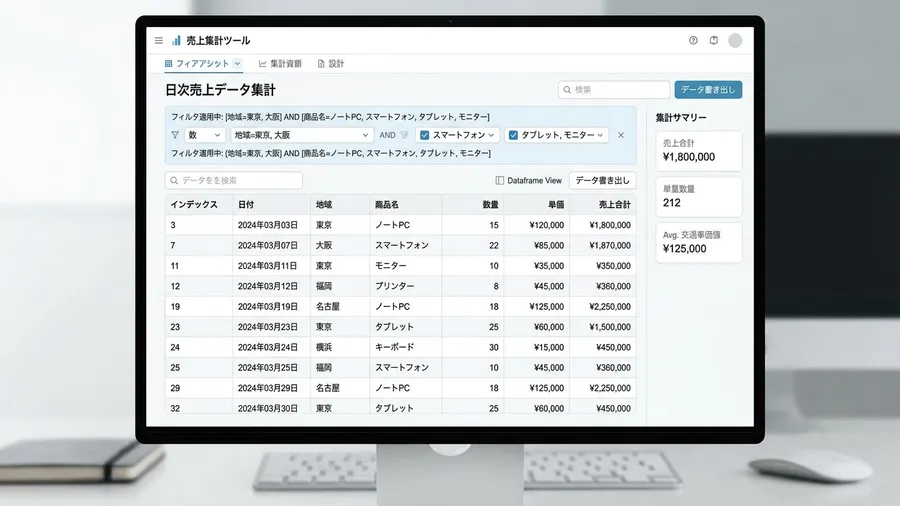Select row with index 32
Screen dimensions: 900x506
tap(401, 407)
